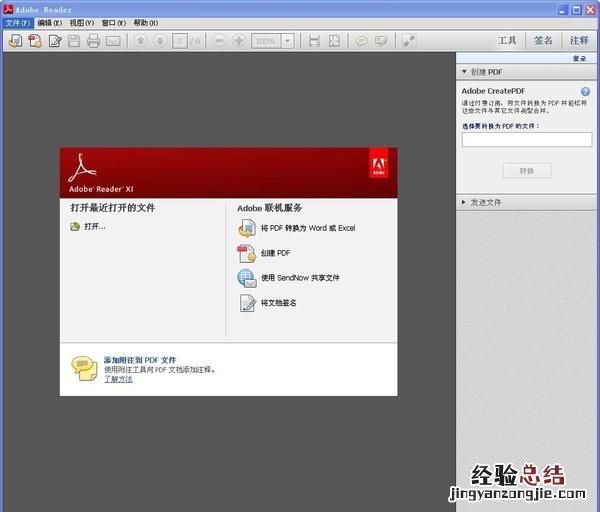600x512 pixels.
Task: Click the Create PDF online toolbar icon
Action: 35,41
